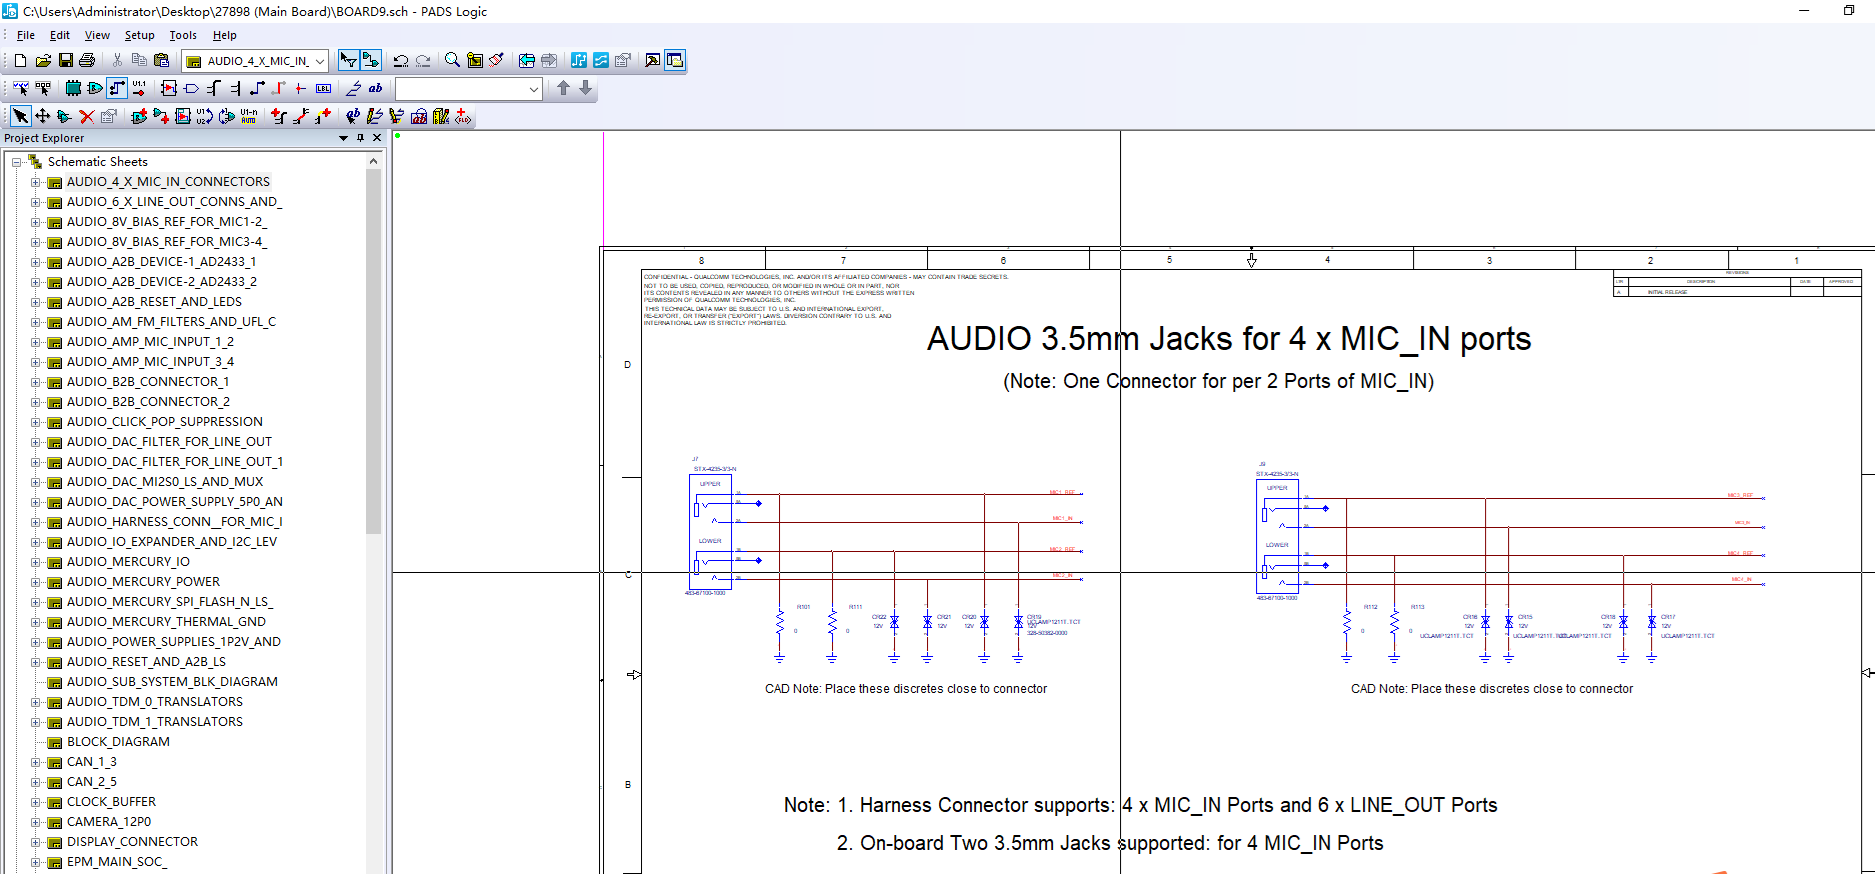Click the Add Part icon

point(139,117)
